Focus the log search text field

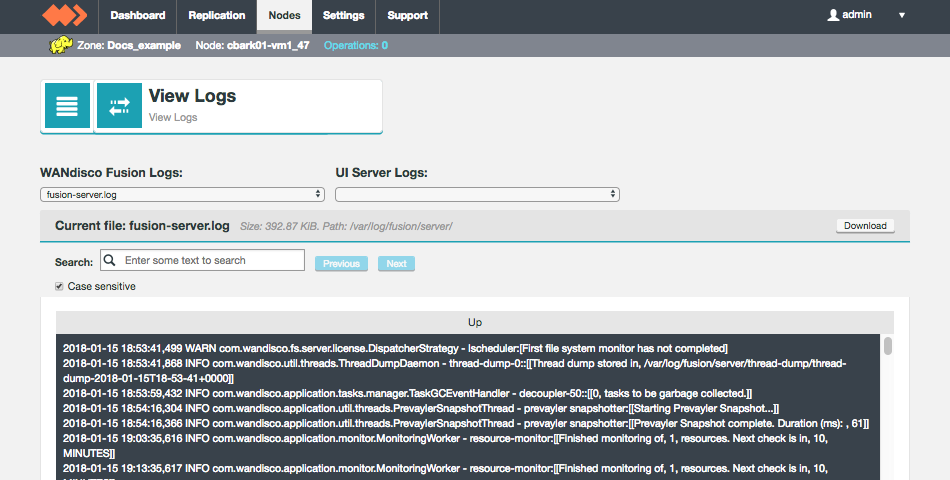pos(202,260)
